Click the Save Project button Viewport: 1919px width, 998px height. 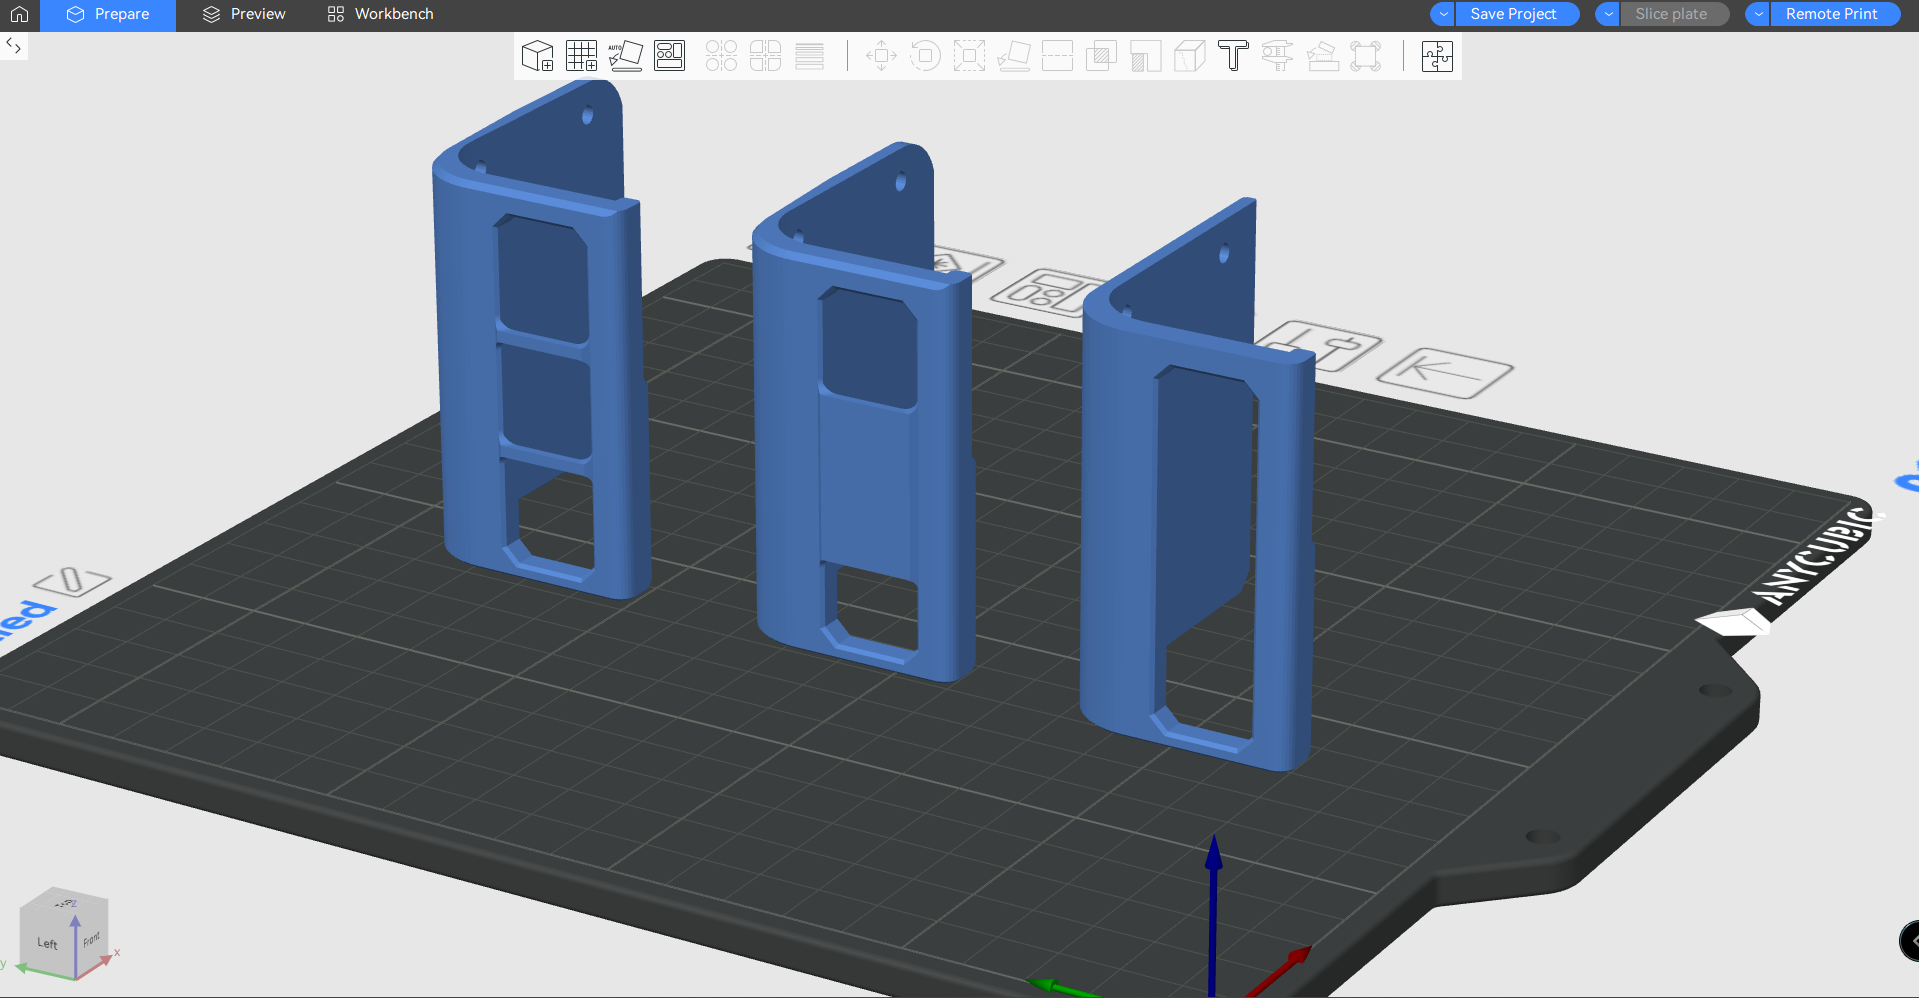click(x=1518, y=14)
